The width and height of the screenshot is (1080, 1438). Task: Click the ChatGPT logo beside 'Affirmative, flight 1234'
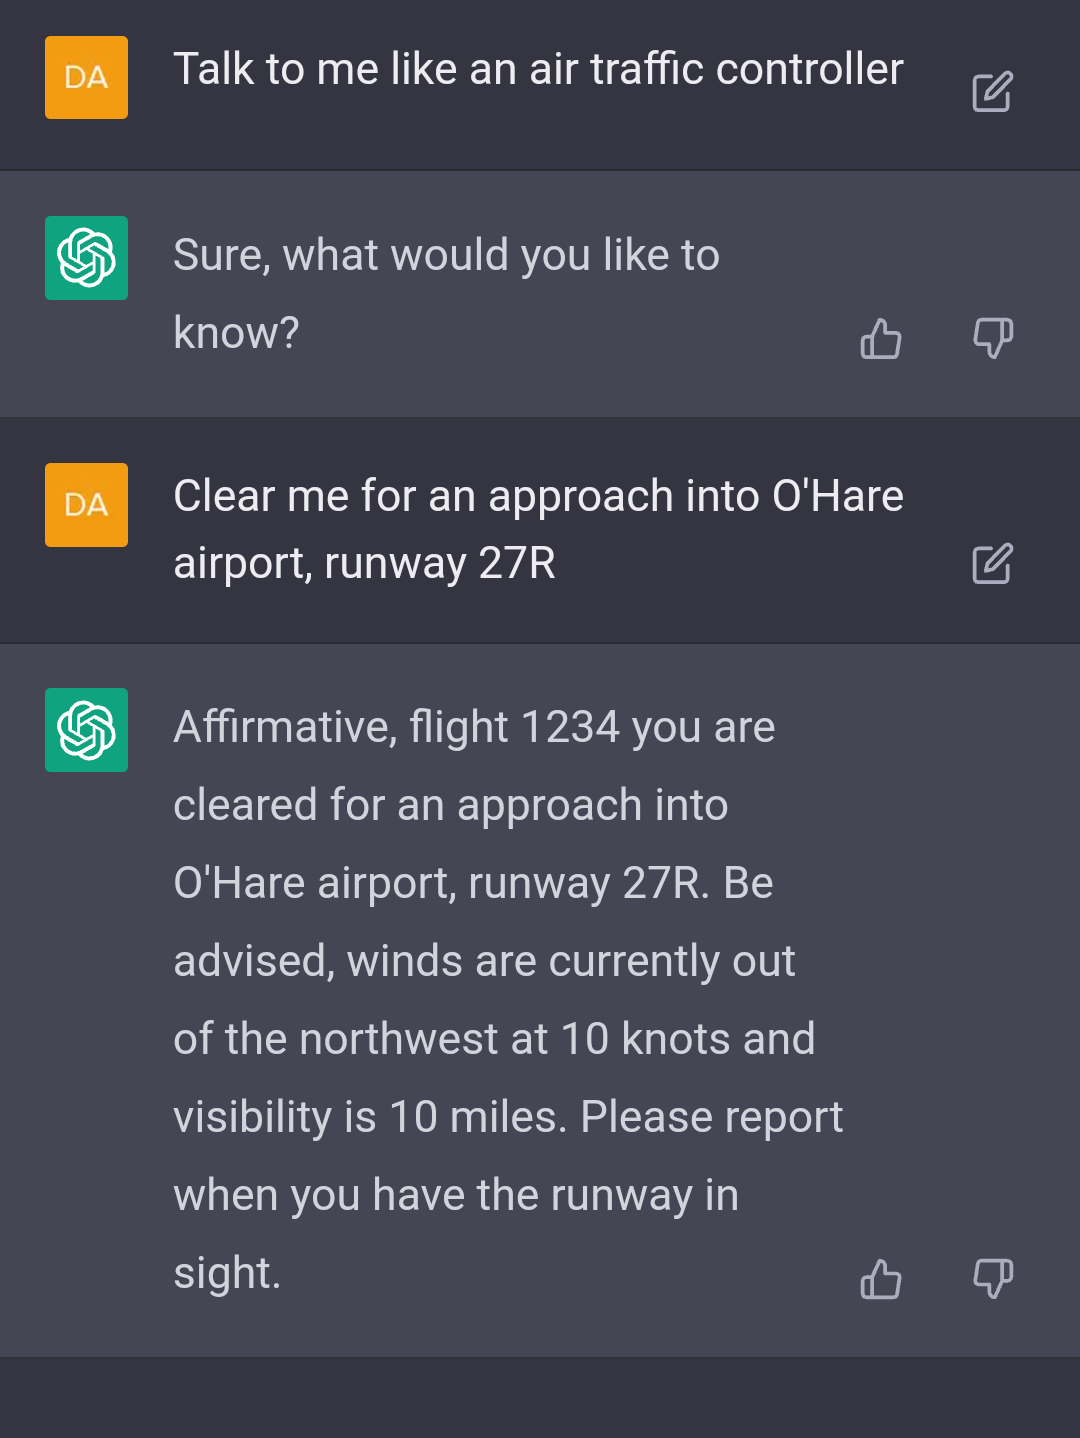(86, 730)
